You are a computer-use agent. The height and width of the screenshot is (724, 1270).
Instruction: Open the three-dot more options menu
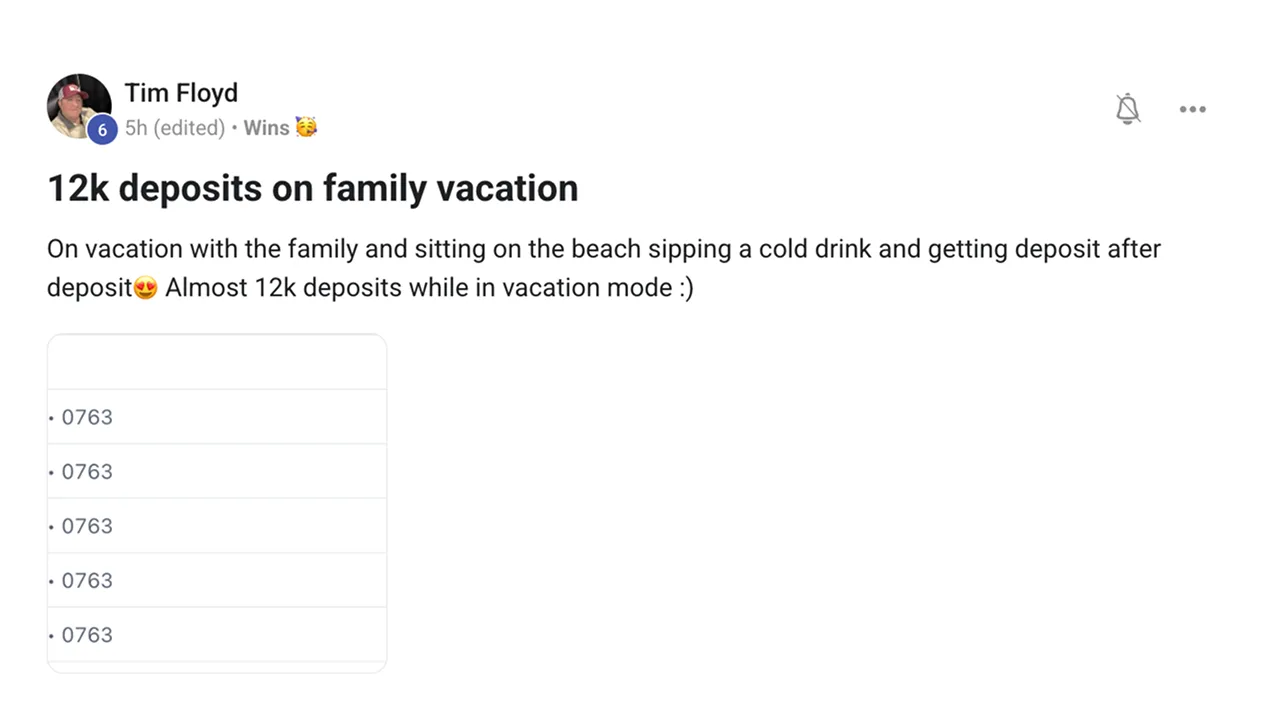coord(1192,109)
